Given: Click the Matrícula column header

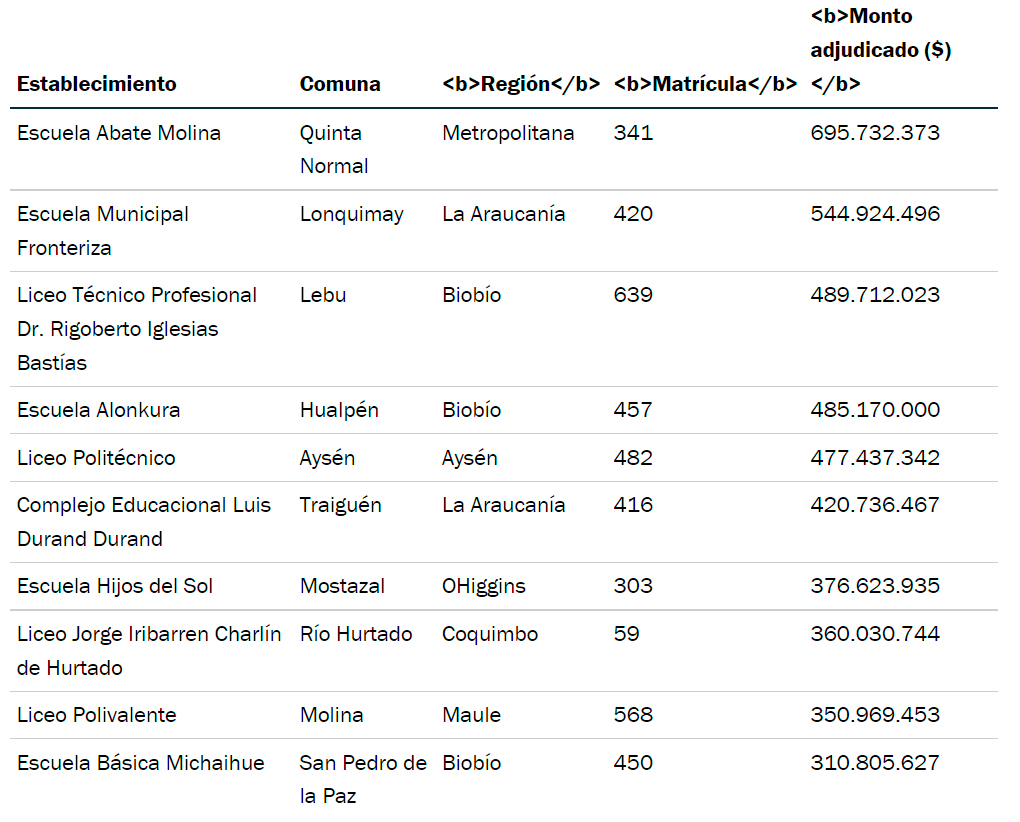Looking at the screenshot, I should pyautogui.click(x=705, y=84).
